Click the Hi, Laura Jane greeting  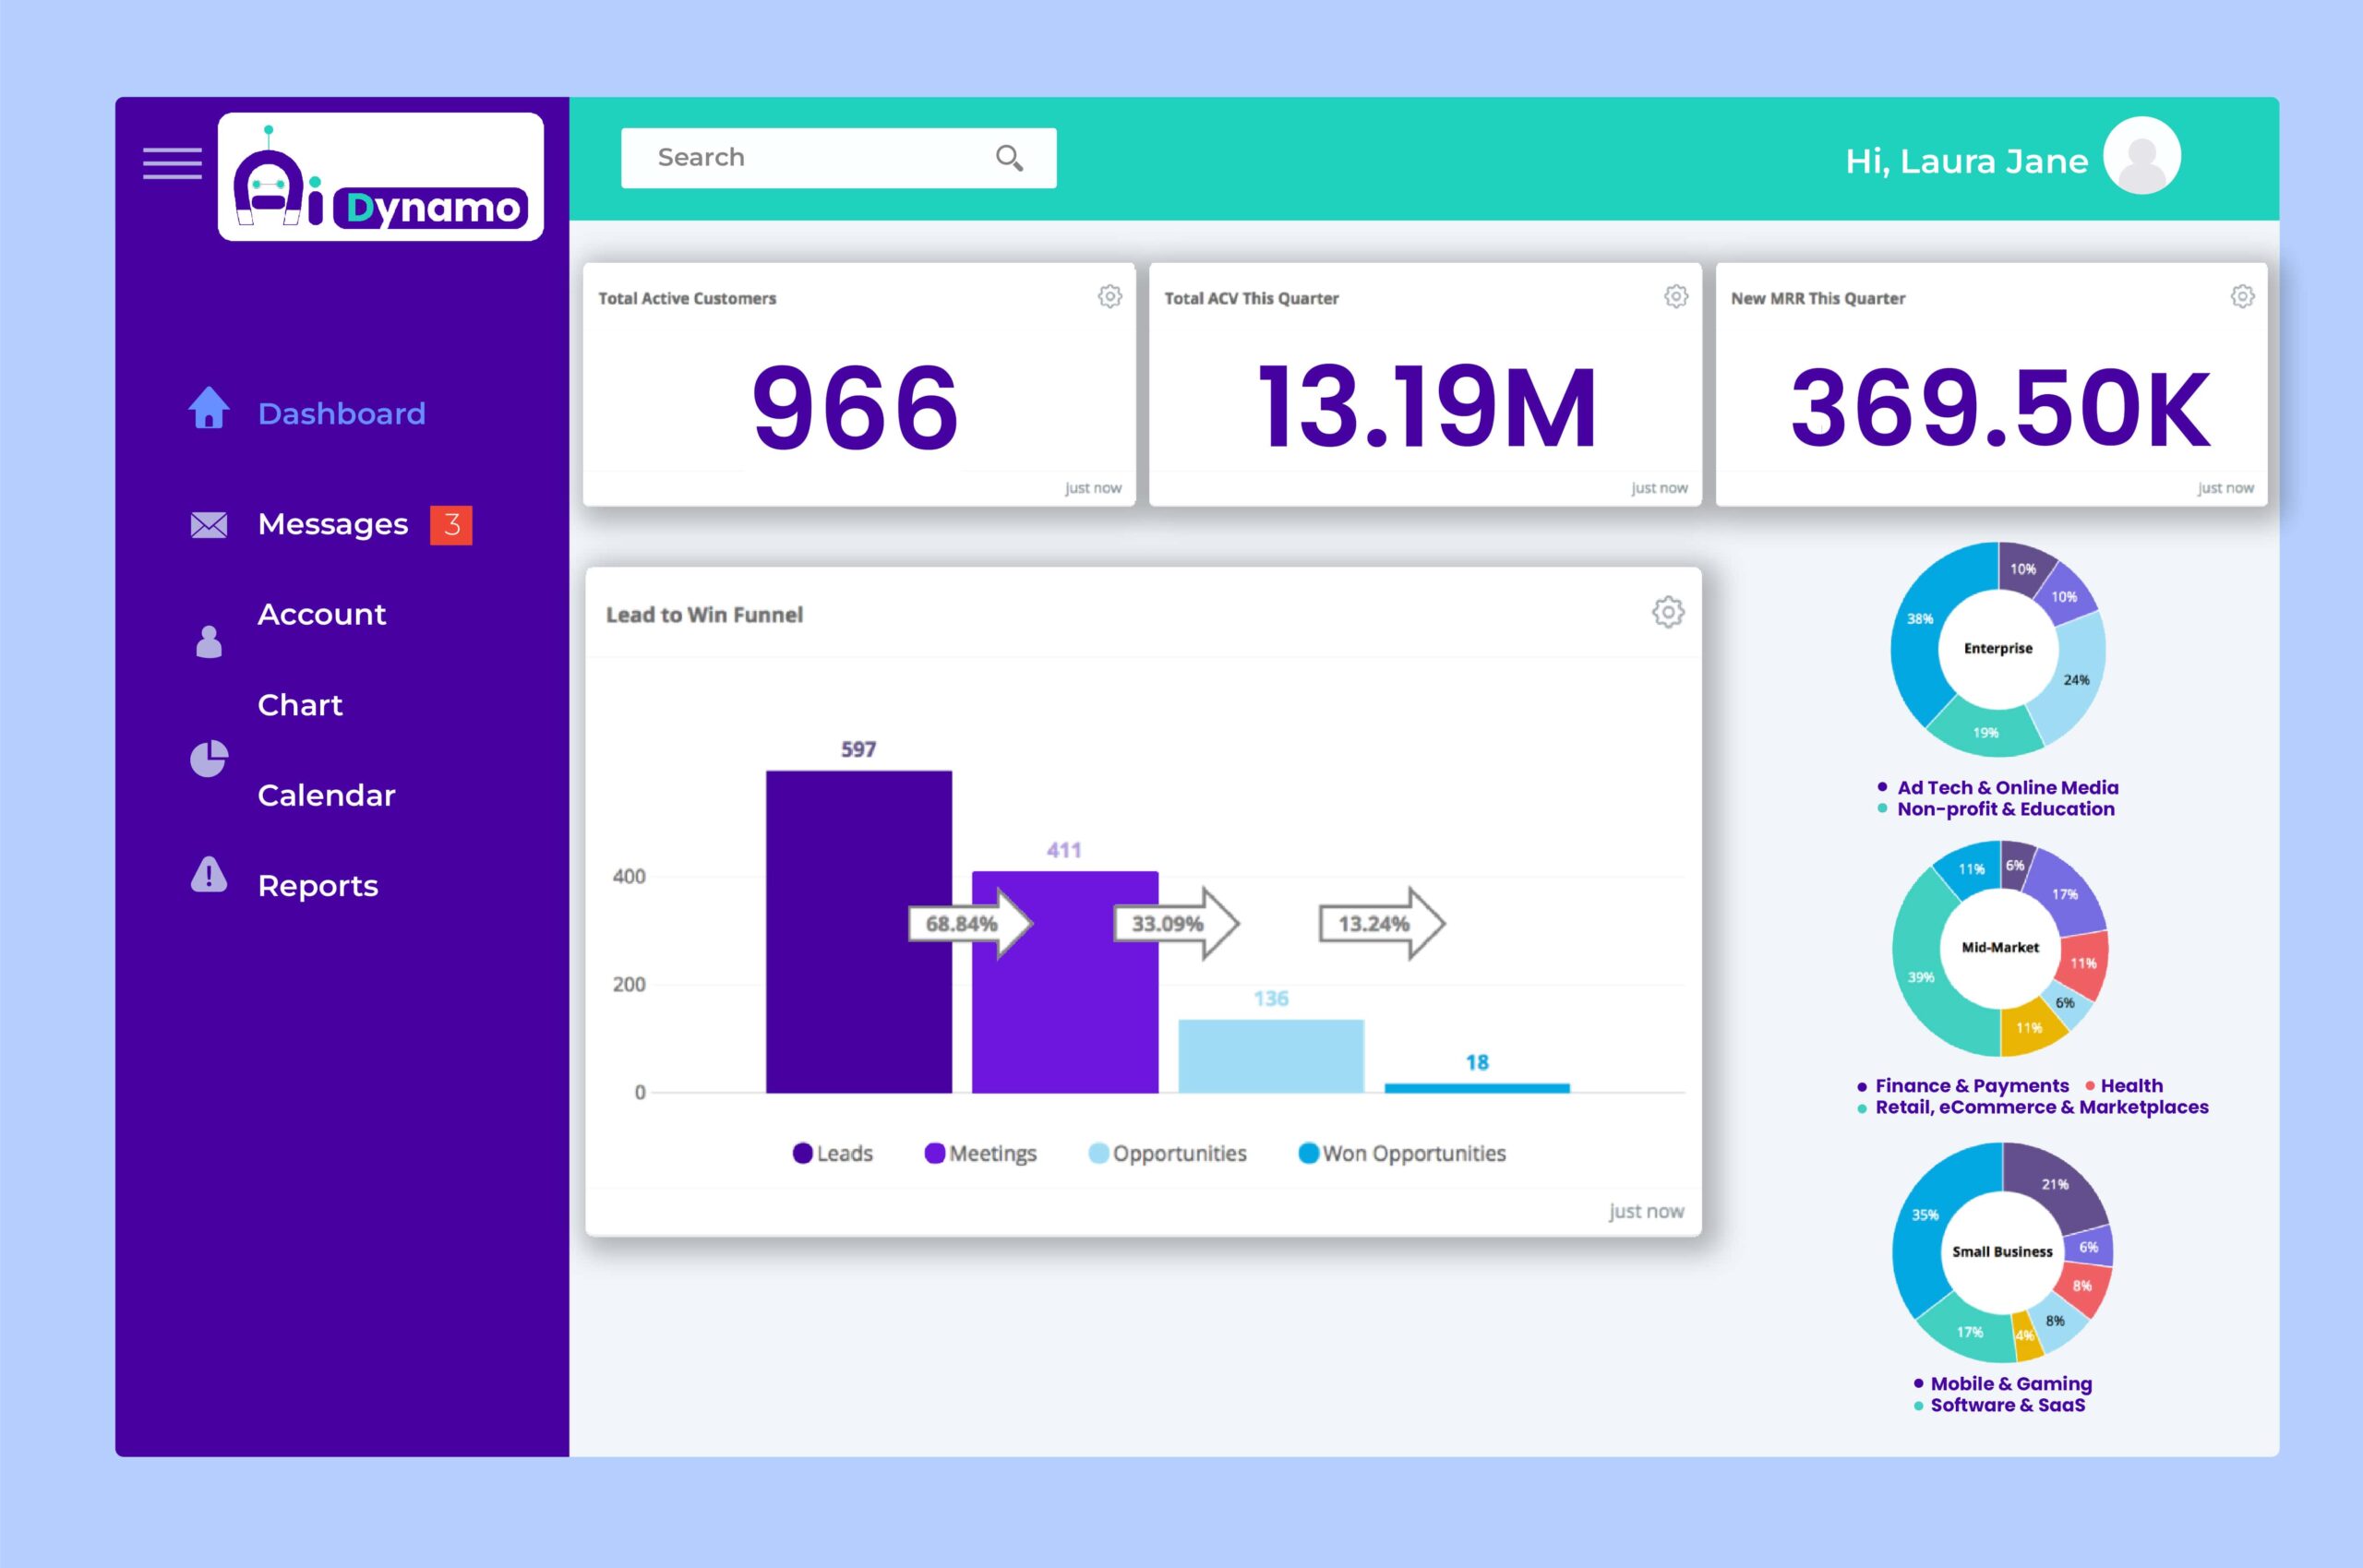[x=1966, y=161]
